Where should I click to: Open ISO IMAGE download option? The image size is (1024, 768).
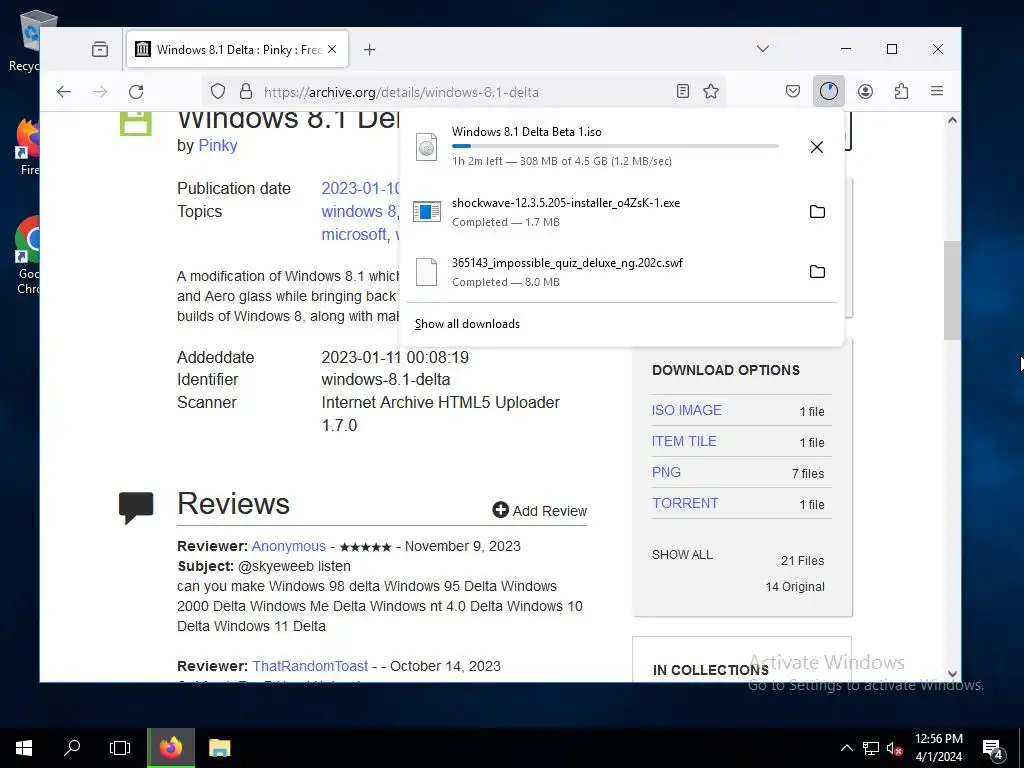[x=686, y=410]
